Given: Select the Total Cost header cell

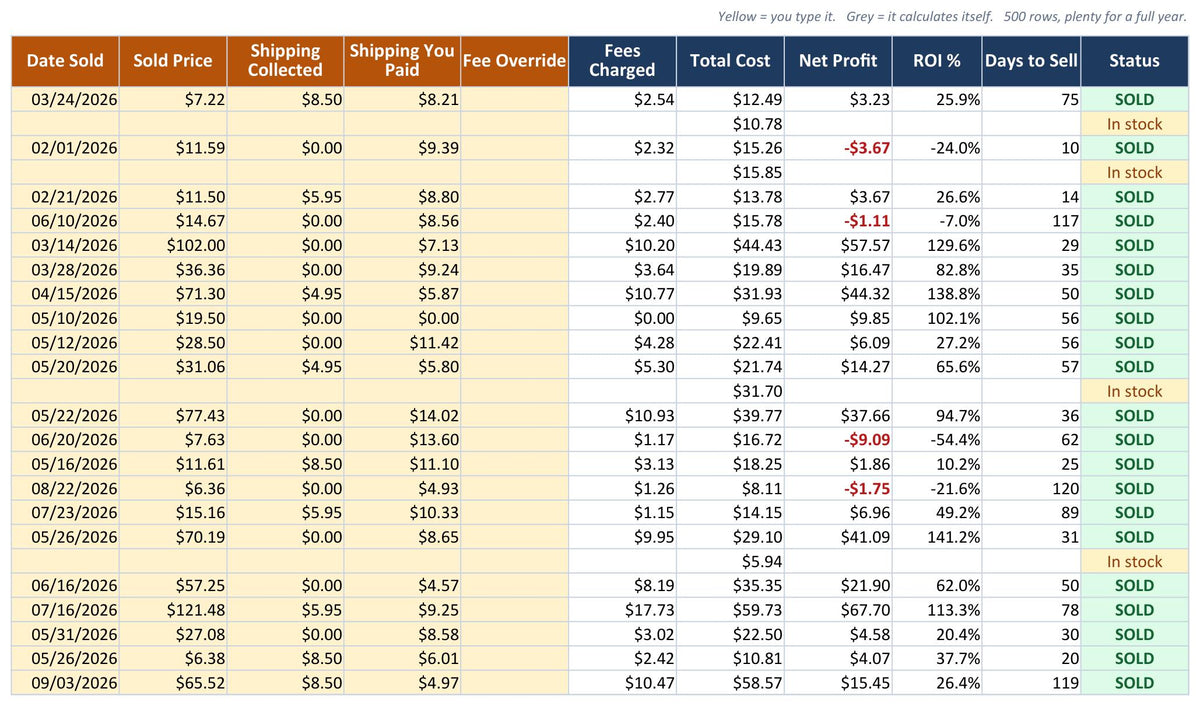Looking at the screenshot, I should [x=731, y=61].
